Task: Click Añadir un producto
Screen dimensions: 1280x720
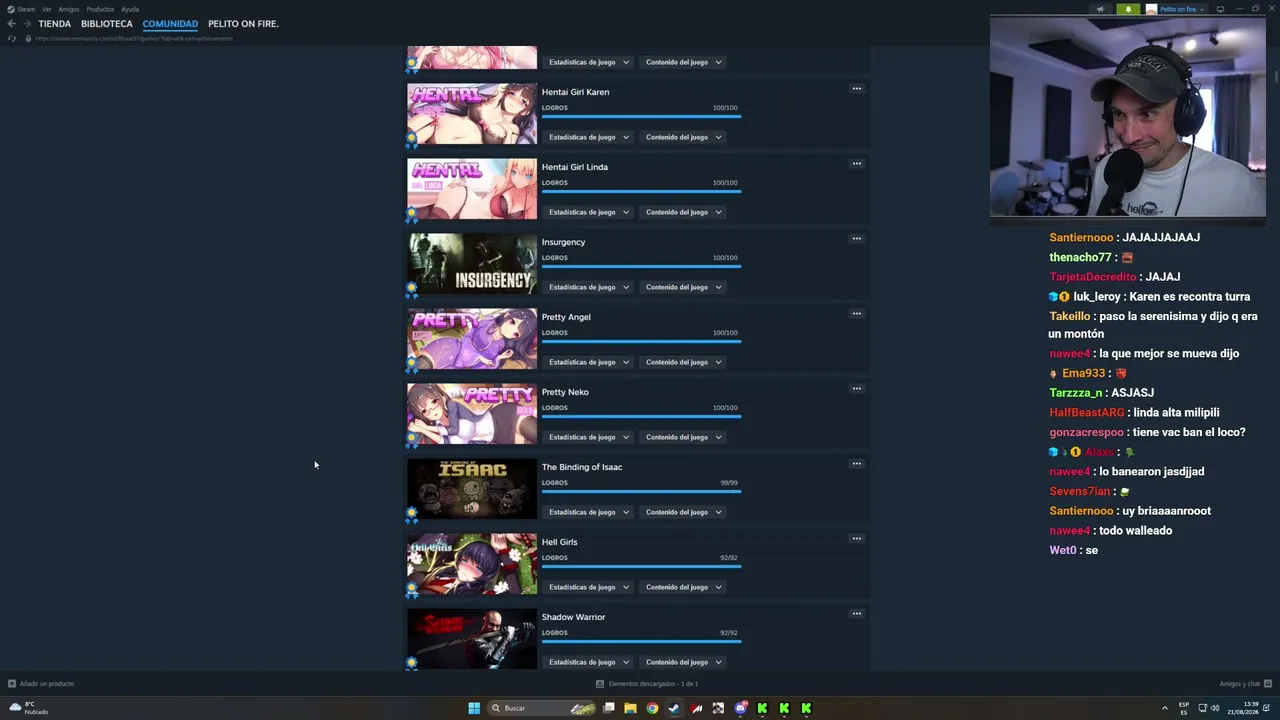Action: click(47, 684)
